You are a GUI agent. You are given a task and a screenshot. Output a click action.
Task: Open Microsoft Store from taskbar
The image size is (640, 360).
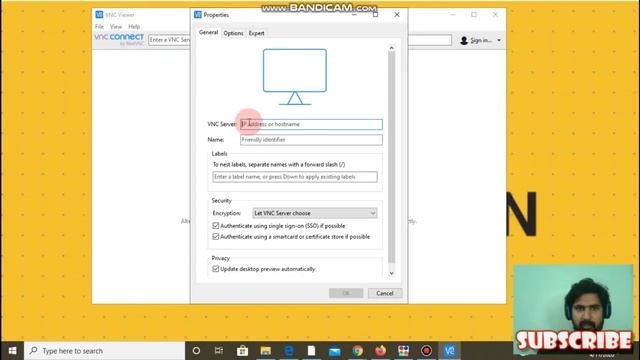pos(242,351)
